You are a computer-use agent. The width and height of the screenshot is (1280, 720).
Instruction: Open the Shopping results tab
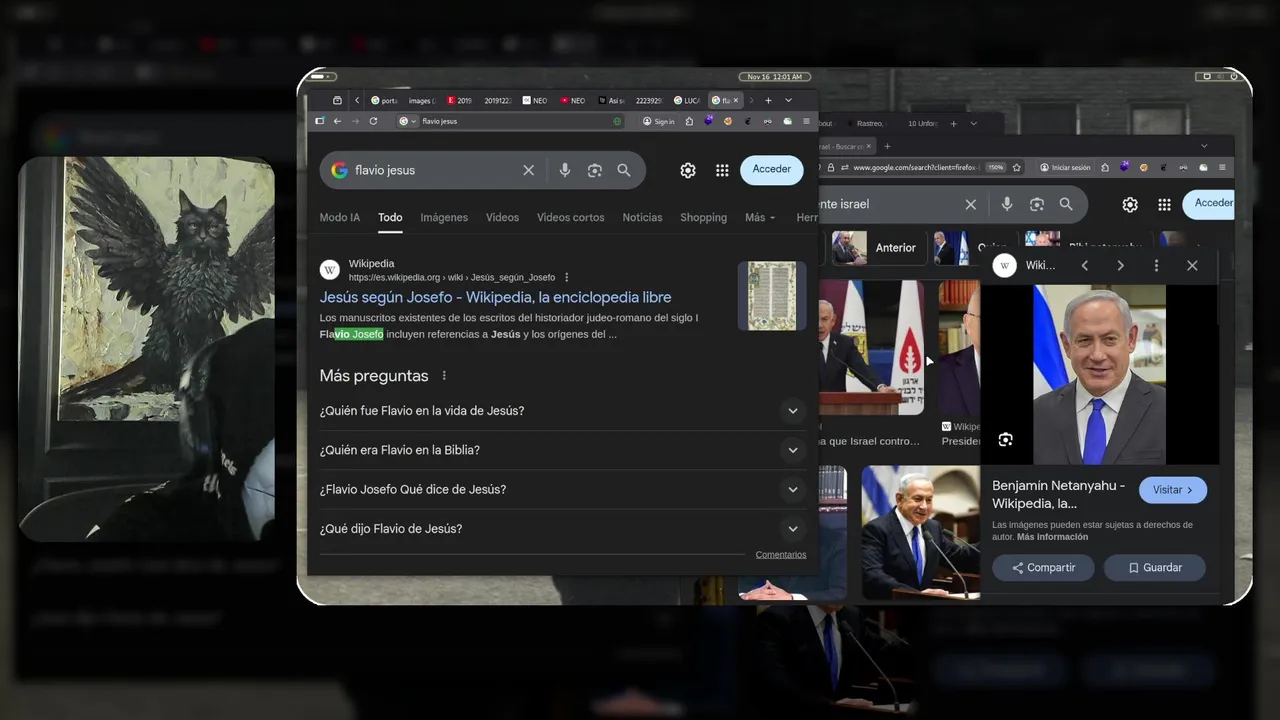[703, 217]
